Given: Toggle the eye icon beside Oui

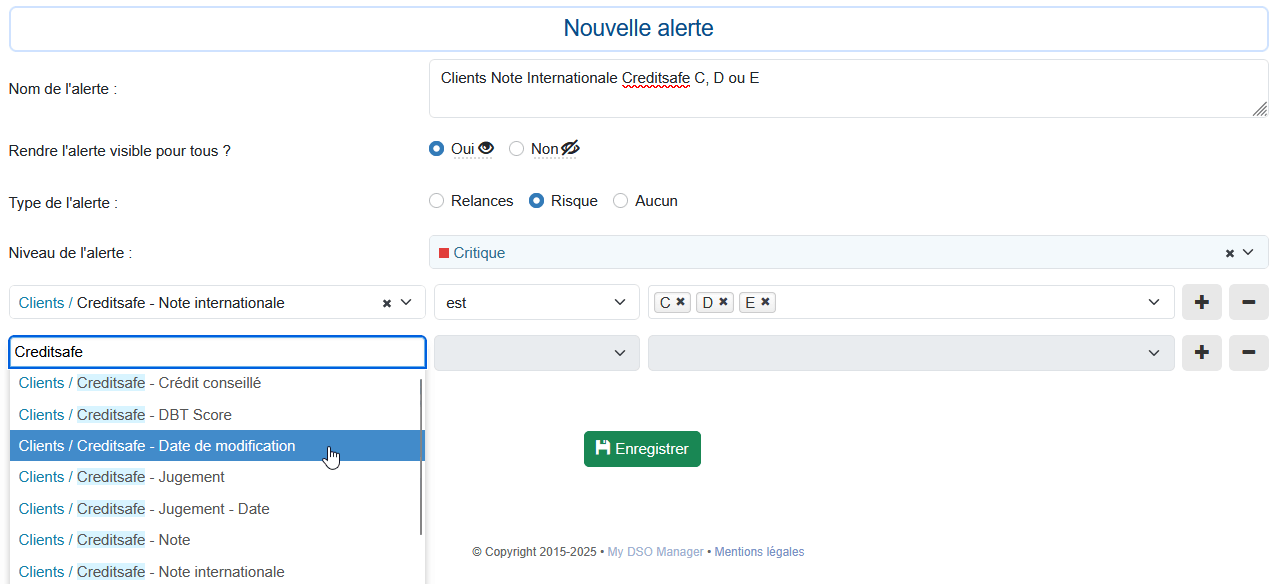Looking at the screenshot, I should pos(487,147).
